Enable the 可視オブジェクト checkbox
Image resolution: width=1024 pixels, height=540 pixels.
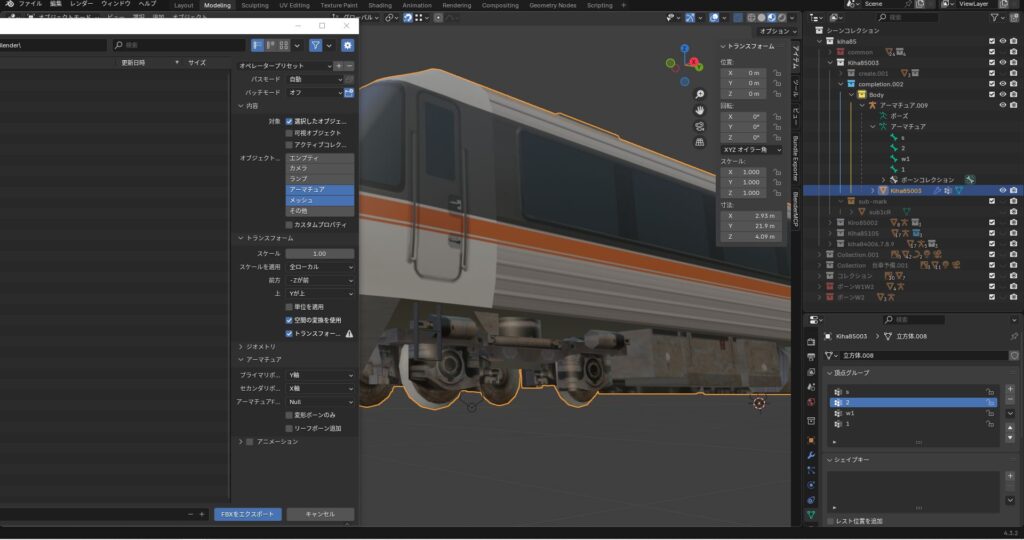pyautogui.click(x=289, y=133)
